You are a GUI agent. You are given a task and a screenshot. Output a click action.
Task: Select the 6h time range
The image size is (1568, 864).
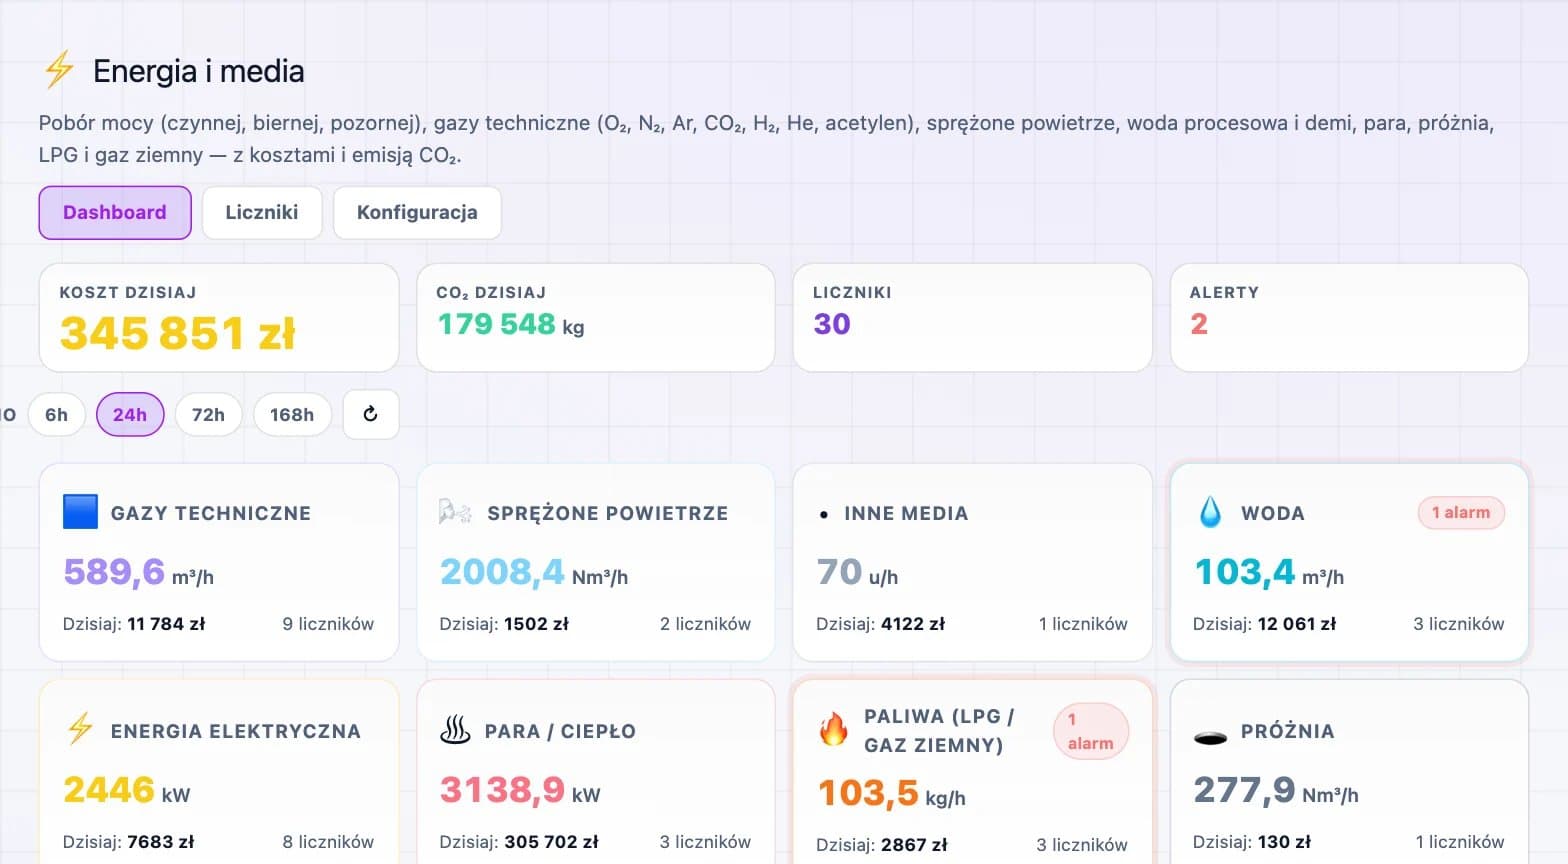point(56,414)
